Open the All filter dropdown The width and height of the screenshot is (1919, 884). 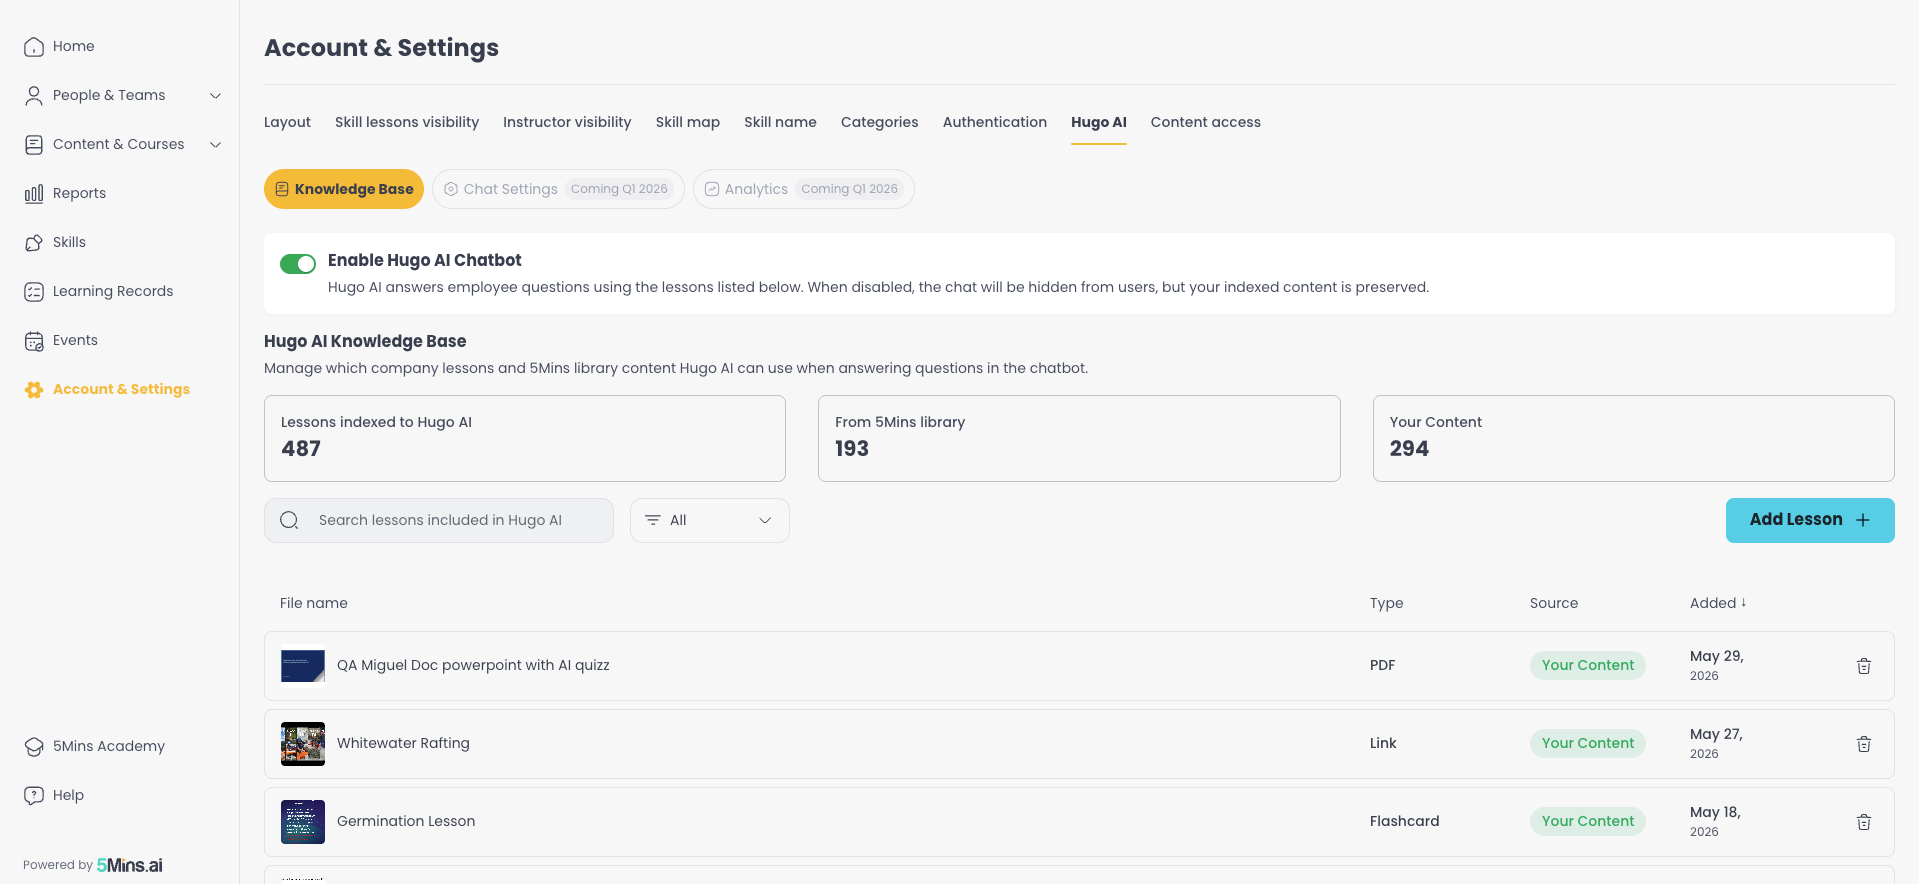pos(710,520)
